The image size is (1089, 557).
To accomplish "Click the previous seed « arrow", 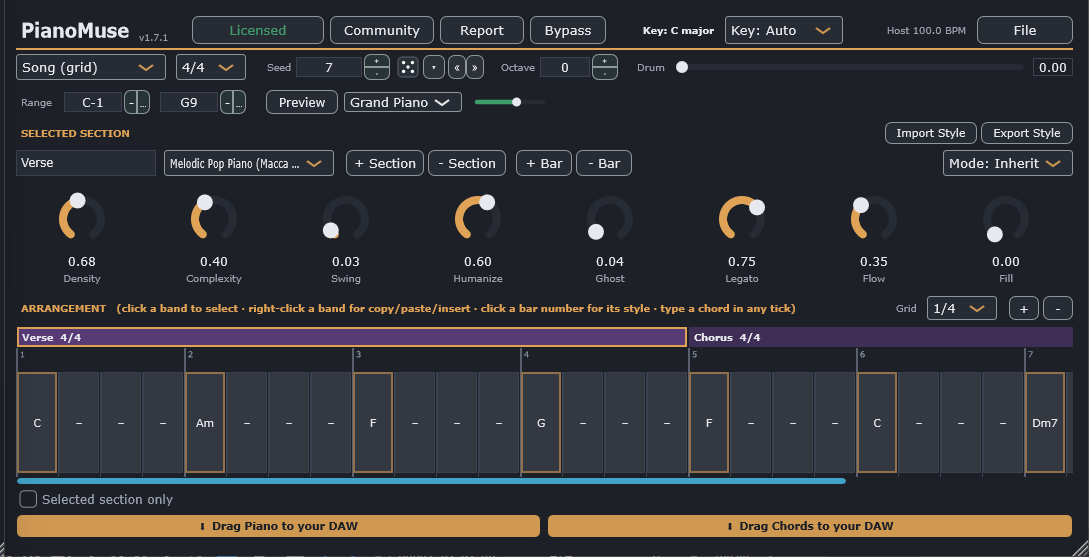I will (456, 67).
